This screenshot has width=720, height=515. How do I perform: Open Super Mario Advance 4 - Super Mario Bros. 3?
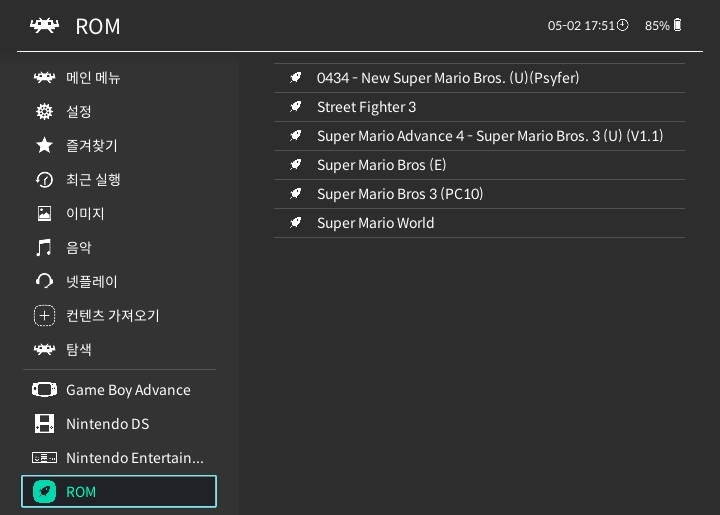click(479, 136)
